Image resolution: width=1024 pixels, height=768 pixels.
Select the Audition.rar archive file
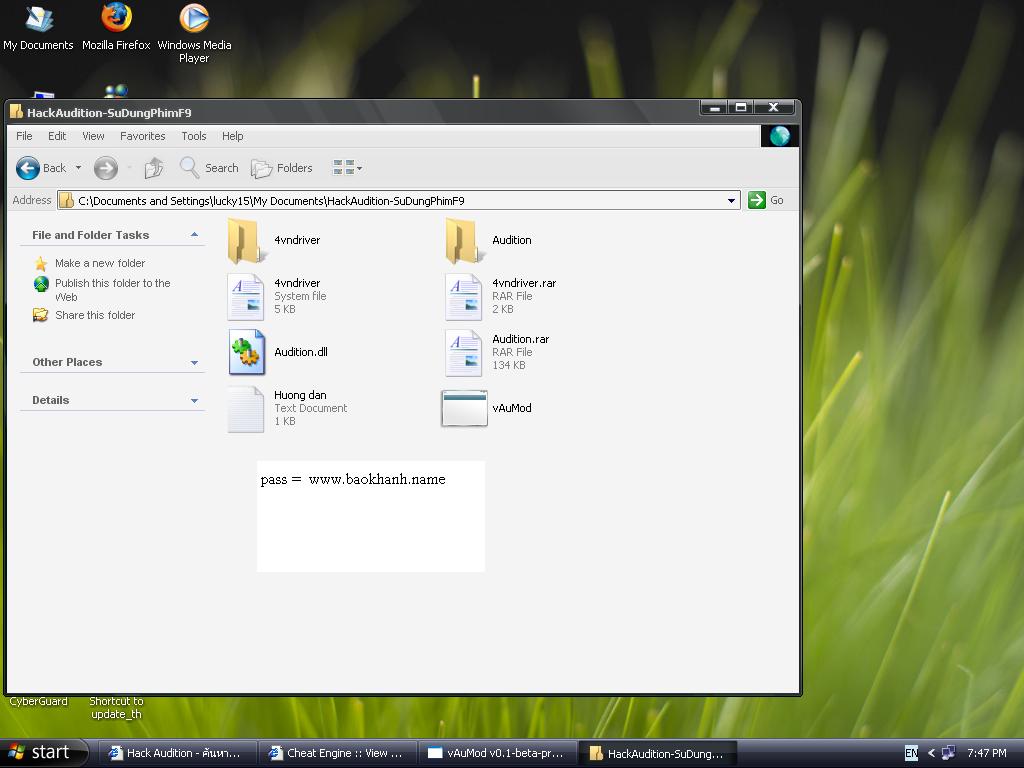click(464, 352)
